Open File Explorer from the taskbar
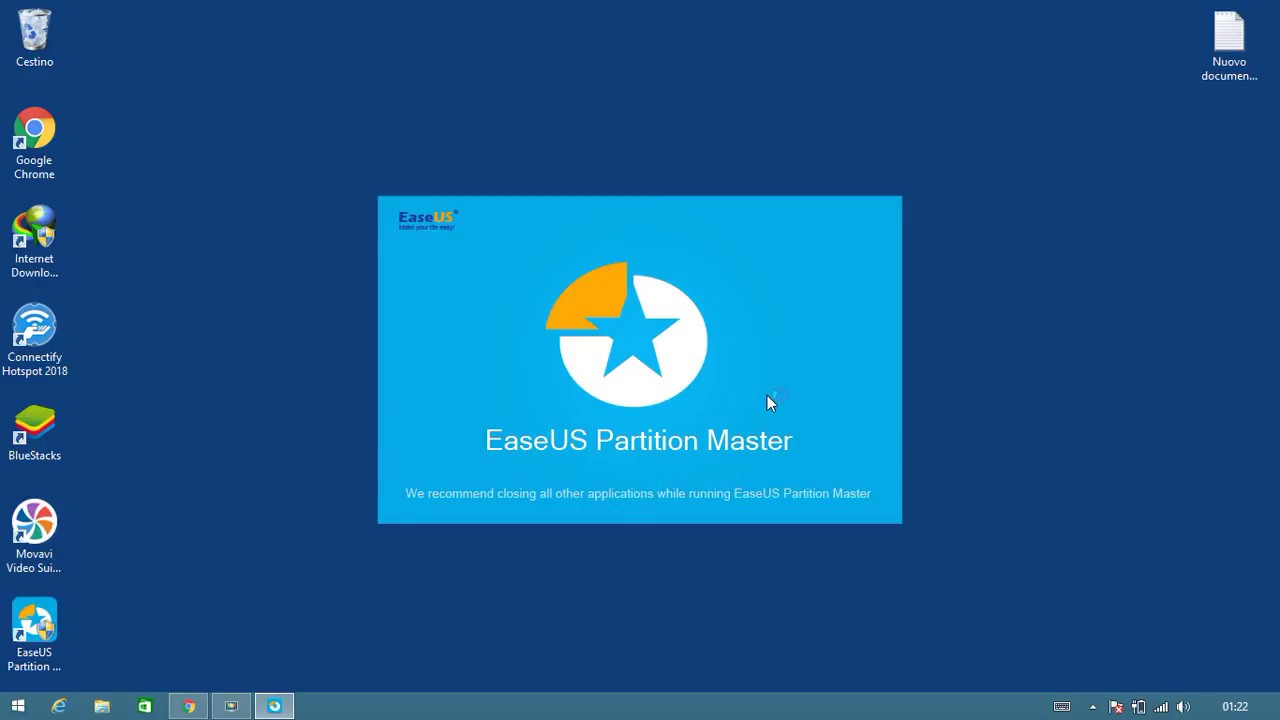This screenshot has width=1280, height=720. point(102,706)
